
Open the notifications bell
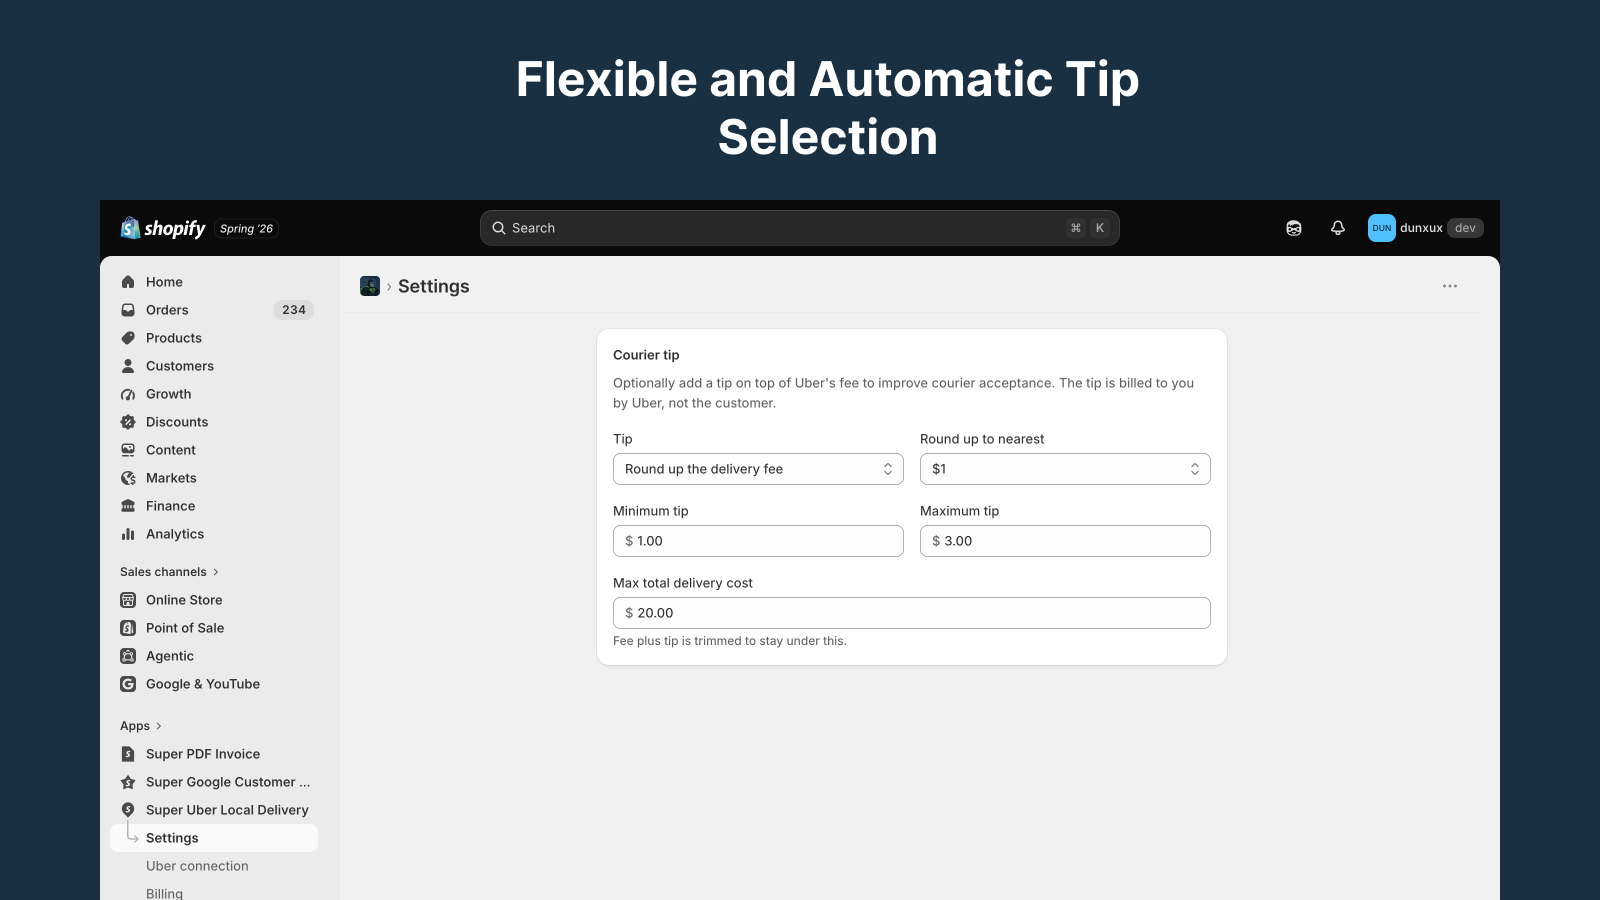coord(1338,228)
